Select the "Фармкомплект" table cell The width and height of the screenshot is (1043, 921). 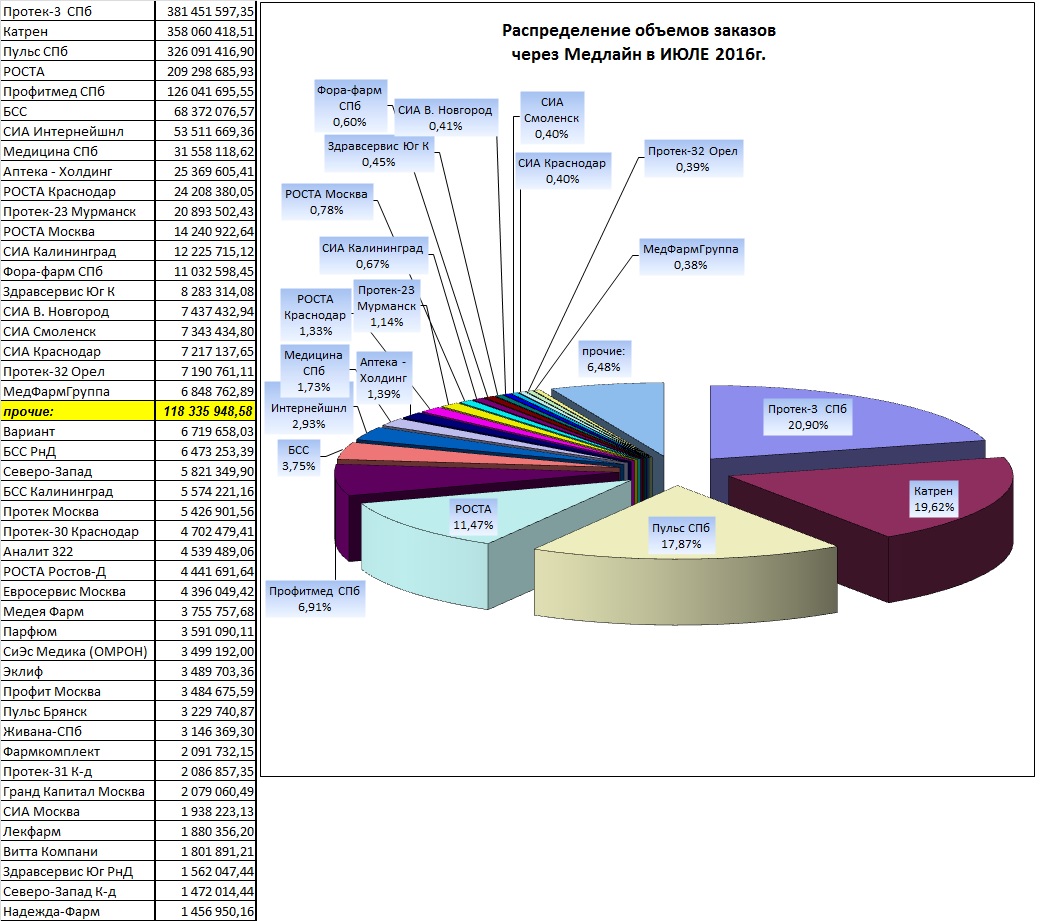[x=78, y=751]
